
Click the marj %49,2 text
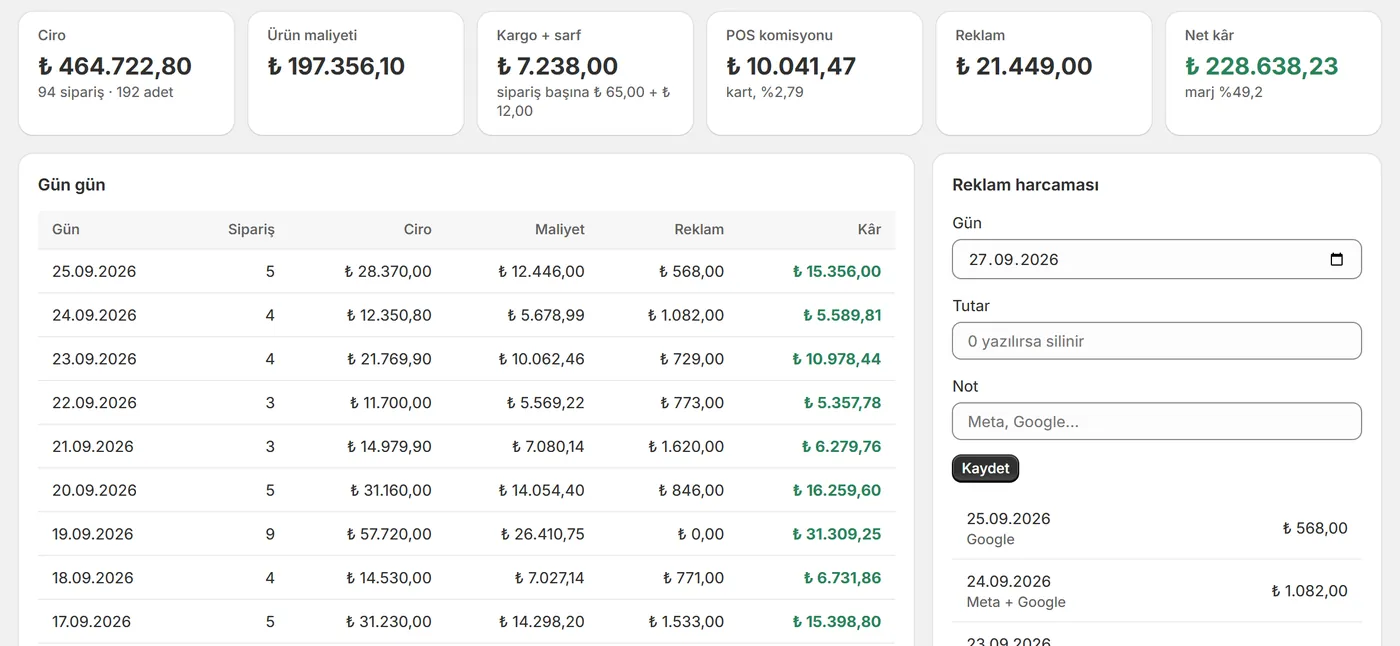pos(1224,92)
